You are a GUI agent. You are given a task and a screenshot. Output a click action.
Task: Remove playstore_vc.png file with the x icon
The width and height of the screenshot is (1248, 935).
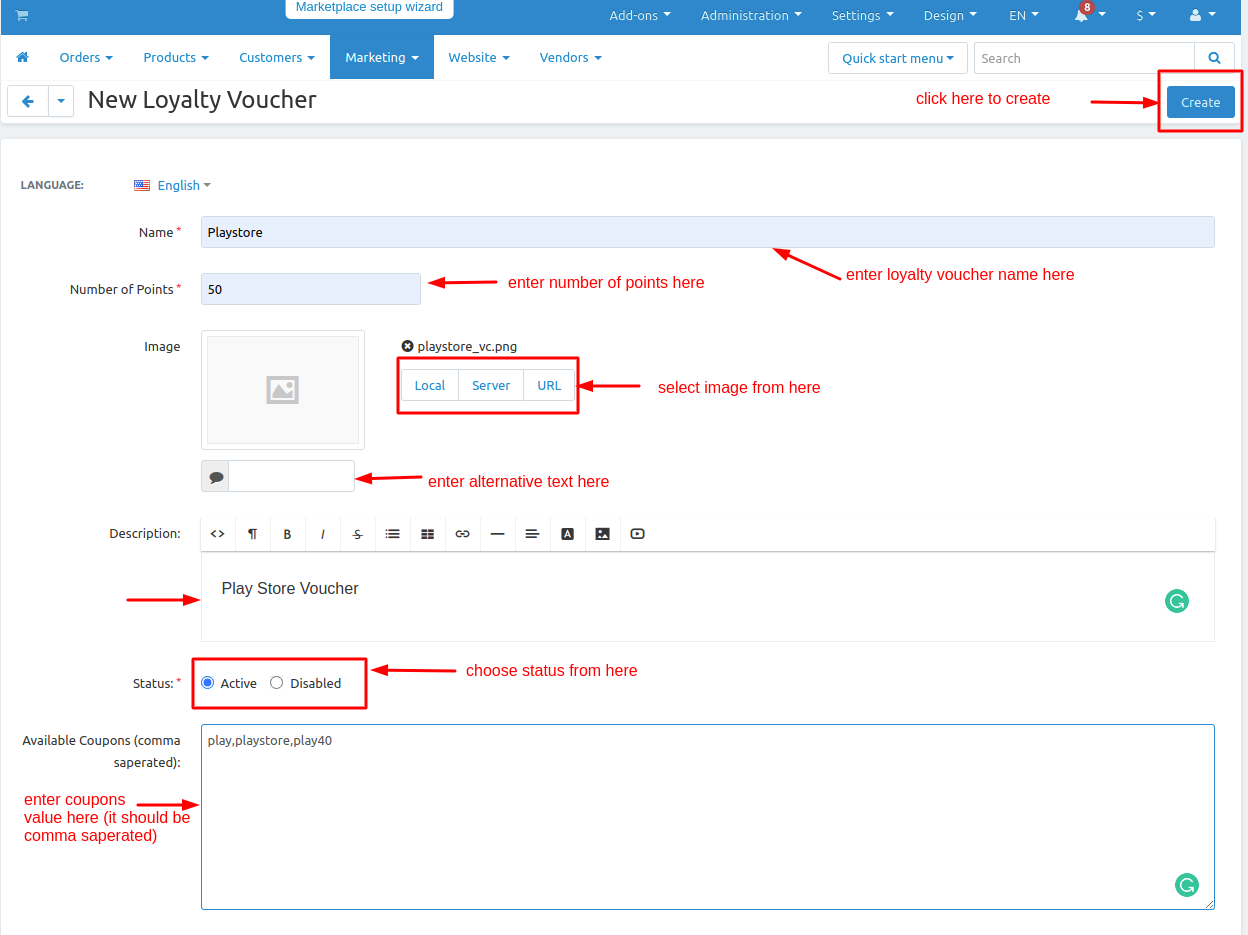[407, 346]
